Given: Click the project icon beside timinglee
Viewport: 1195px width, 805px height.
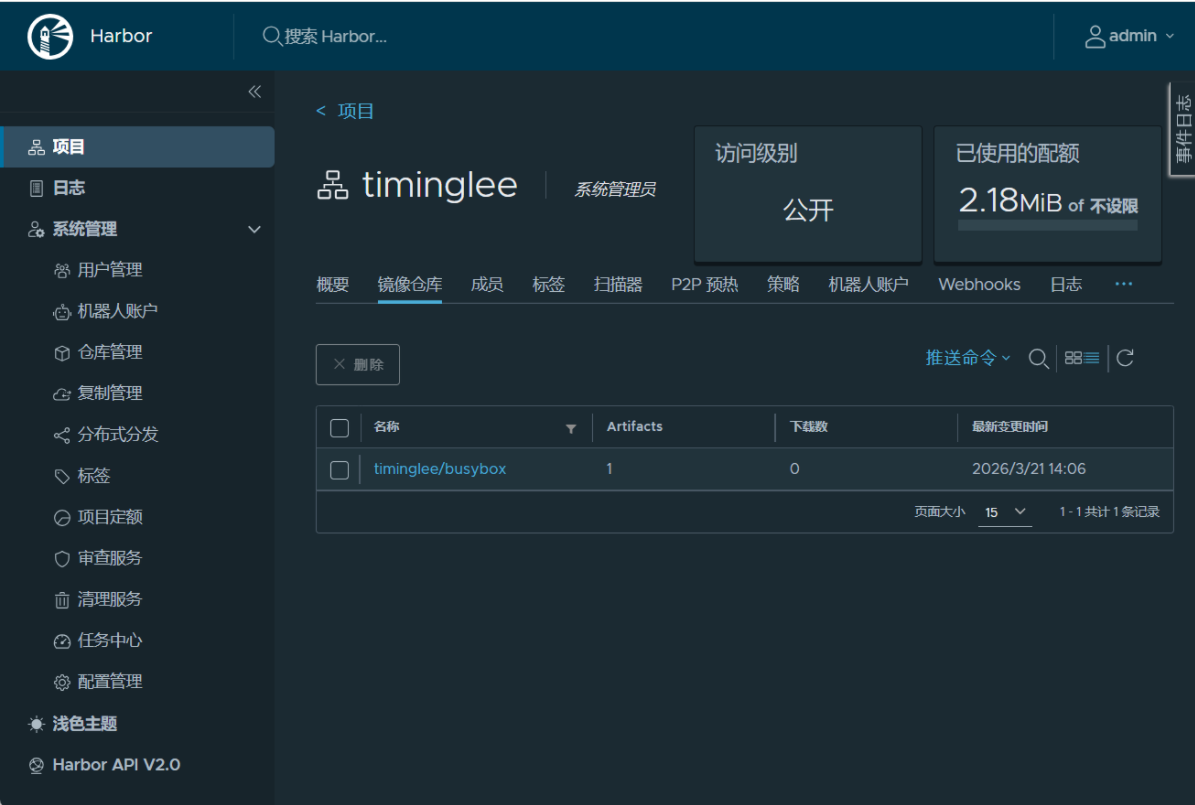Looking at the screenshot, I should [x=332, y=185].
